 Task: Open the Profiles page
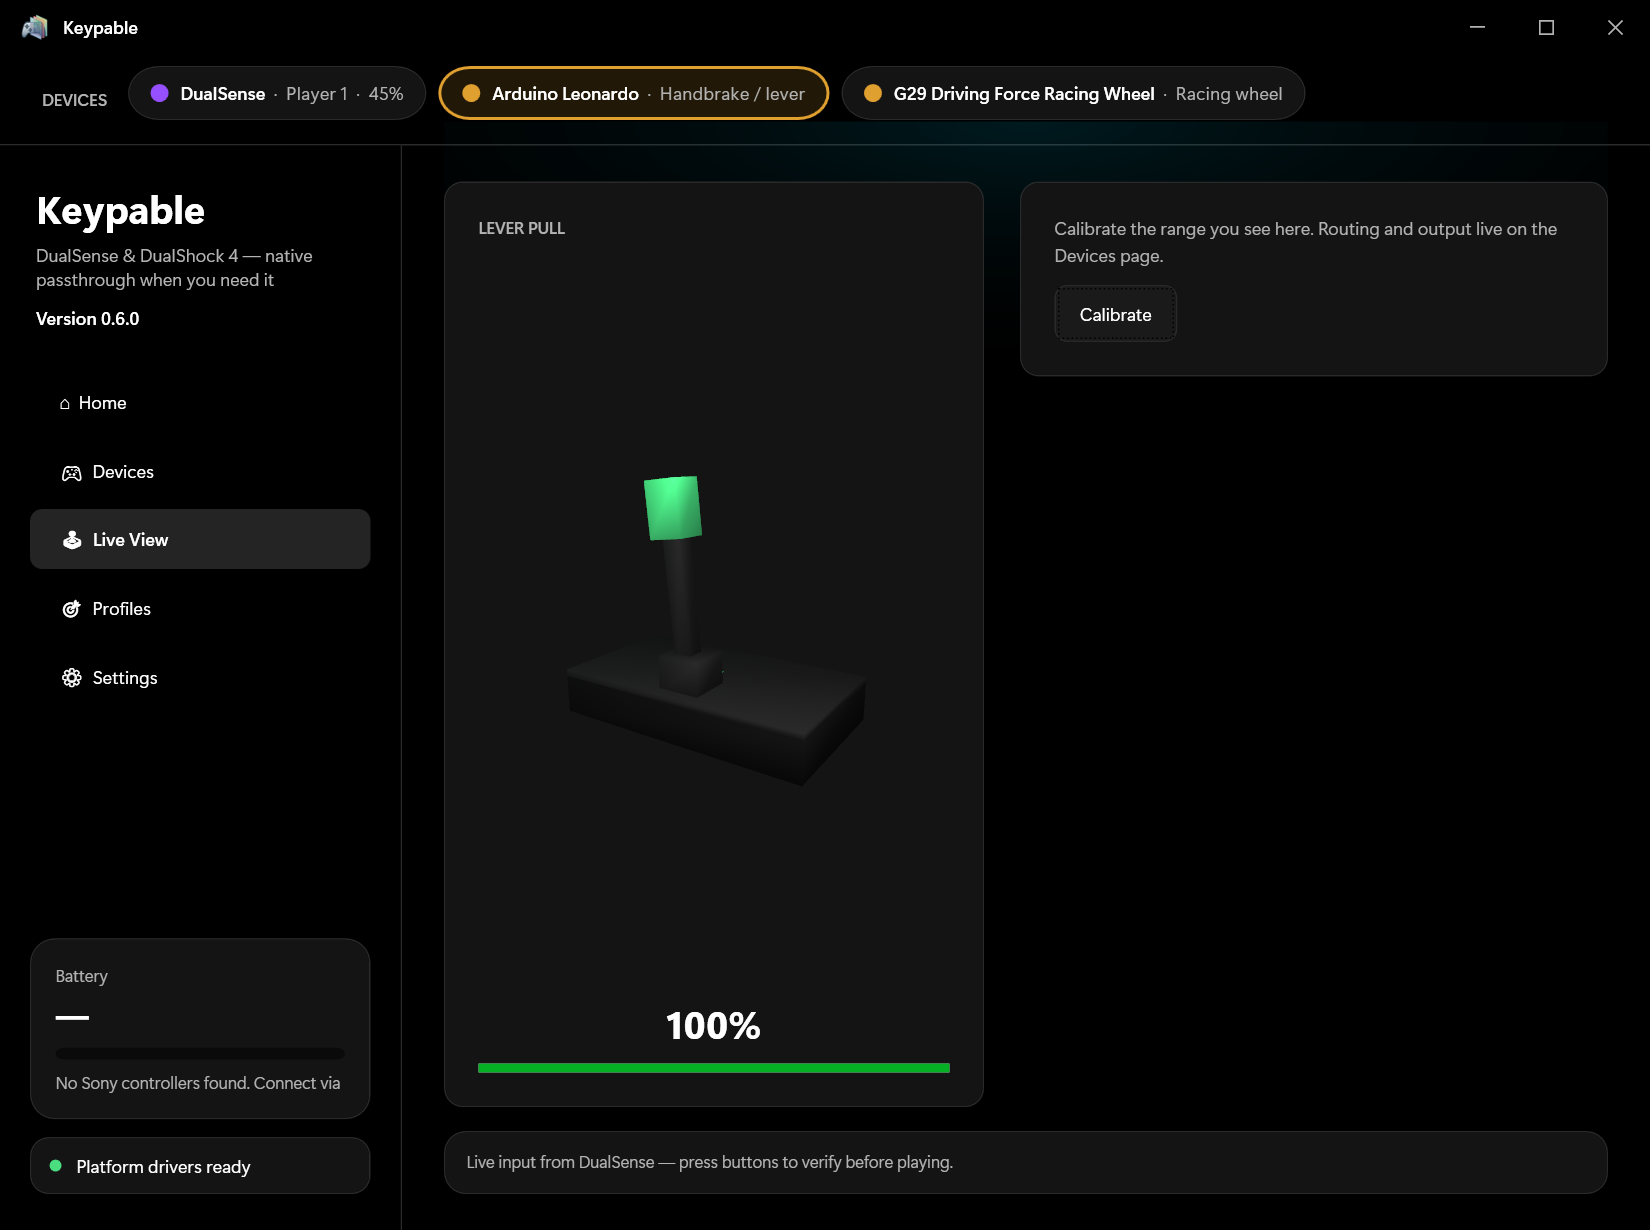click(200, 609)
